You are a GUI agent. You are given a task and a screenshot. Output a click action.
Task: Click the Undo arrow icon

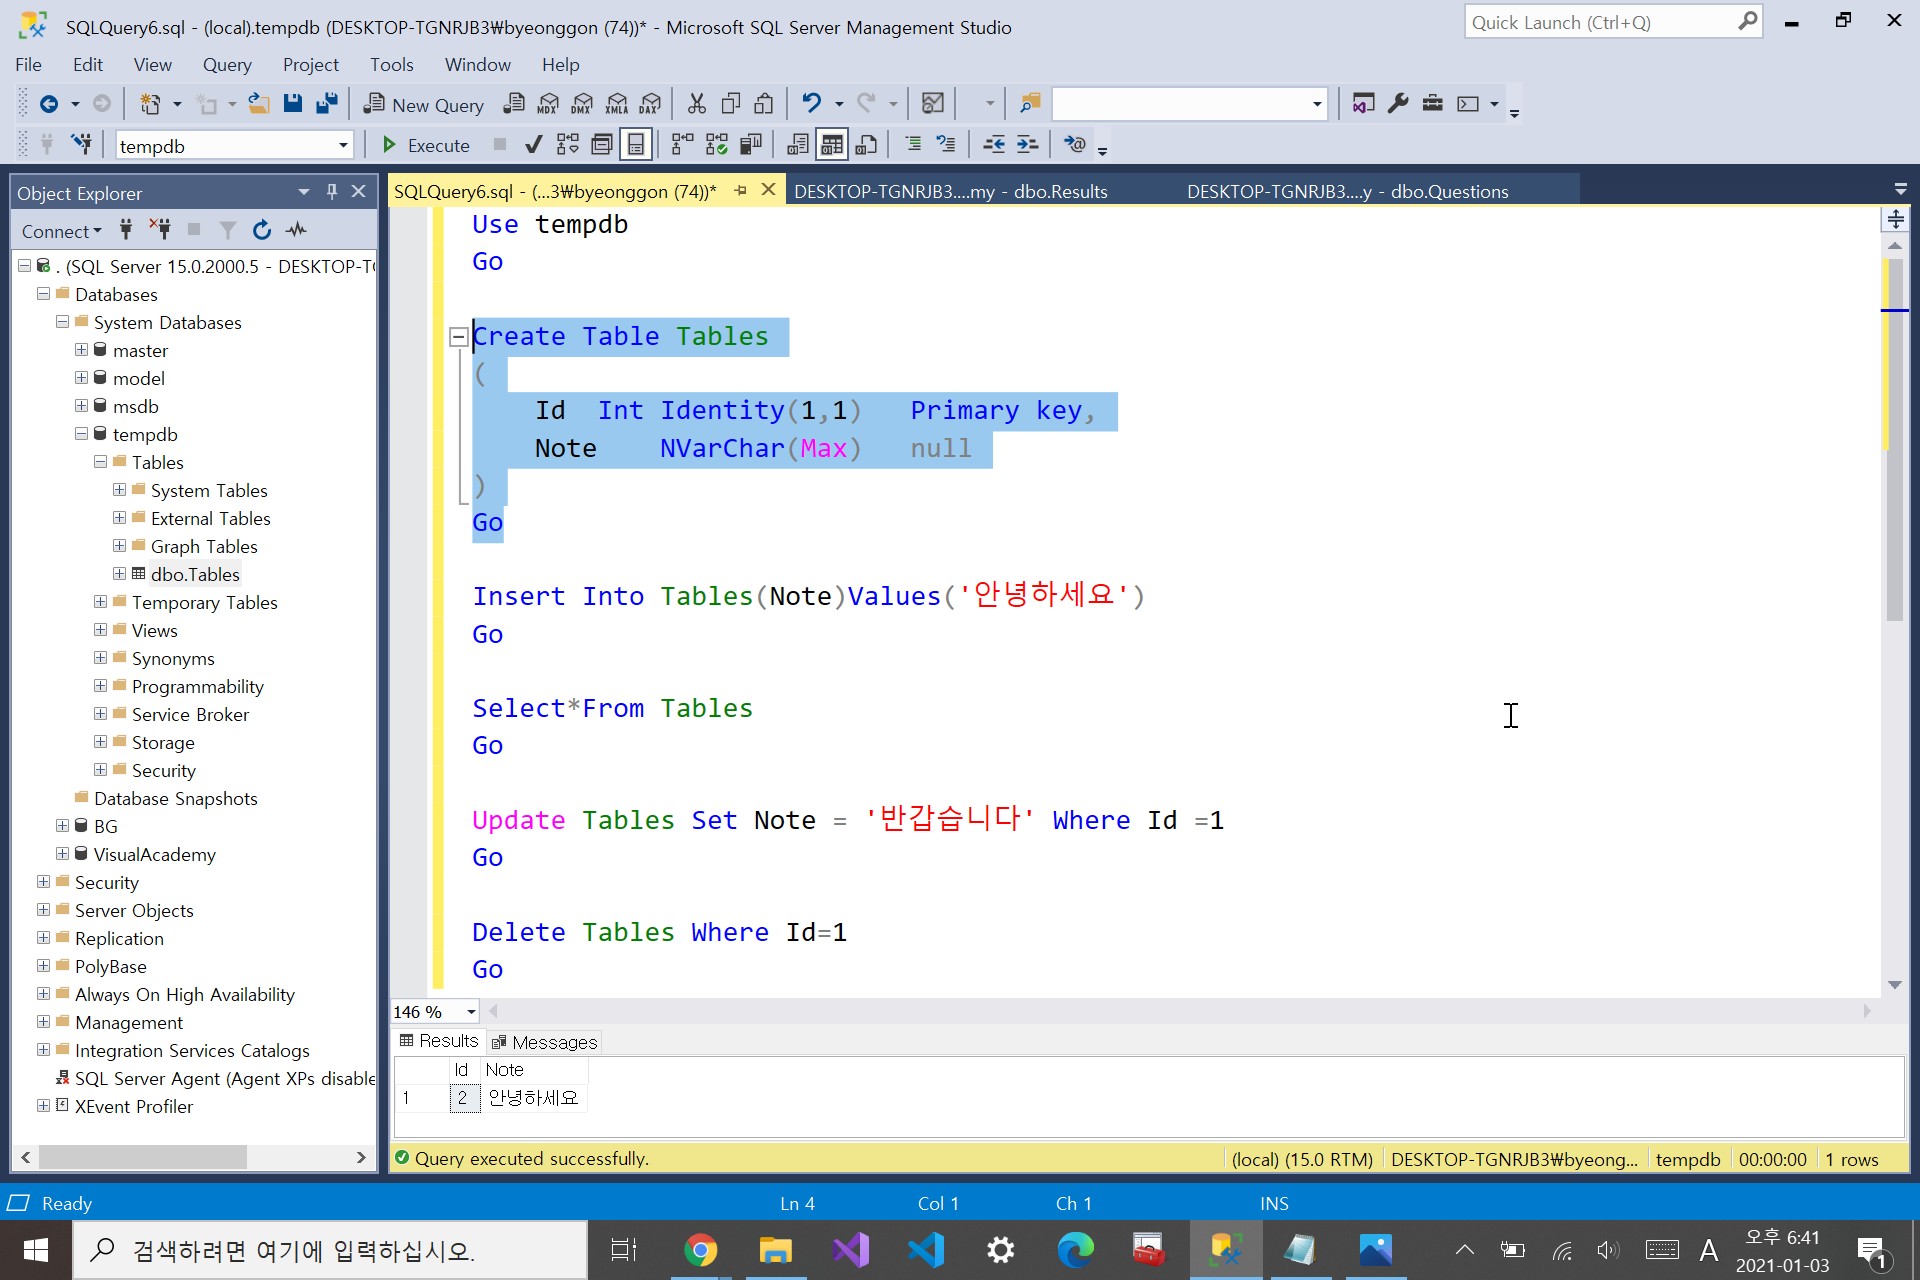(x=811, y=104)
